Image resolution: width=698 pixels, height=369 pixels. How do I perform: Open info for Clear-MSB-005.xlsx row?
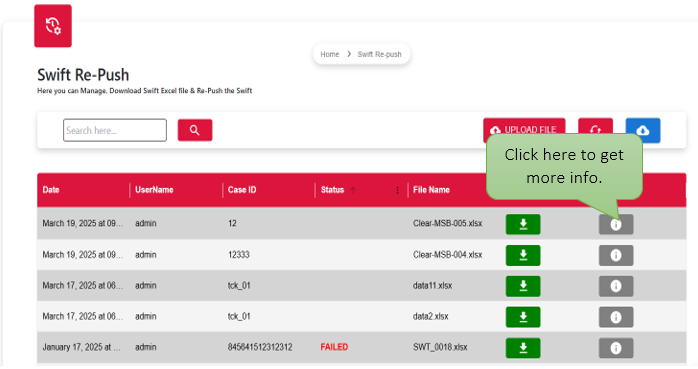616,224
